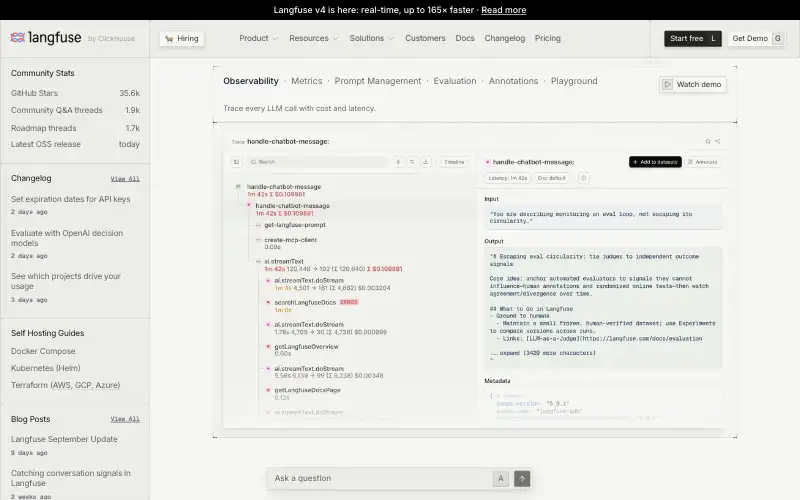Toggle the trace panel sidebar icon
The width and height of the screenshot is (800, 500).
coord(236,162)
